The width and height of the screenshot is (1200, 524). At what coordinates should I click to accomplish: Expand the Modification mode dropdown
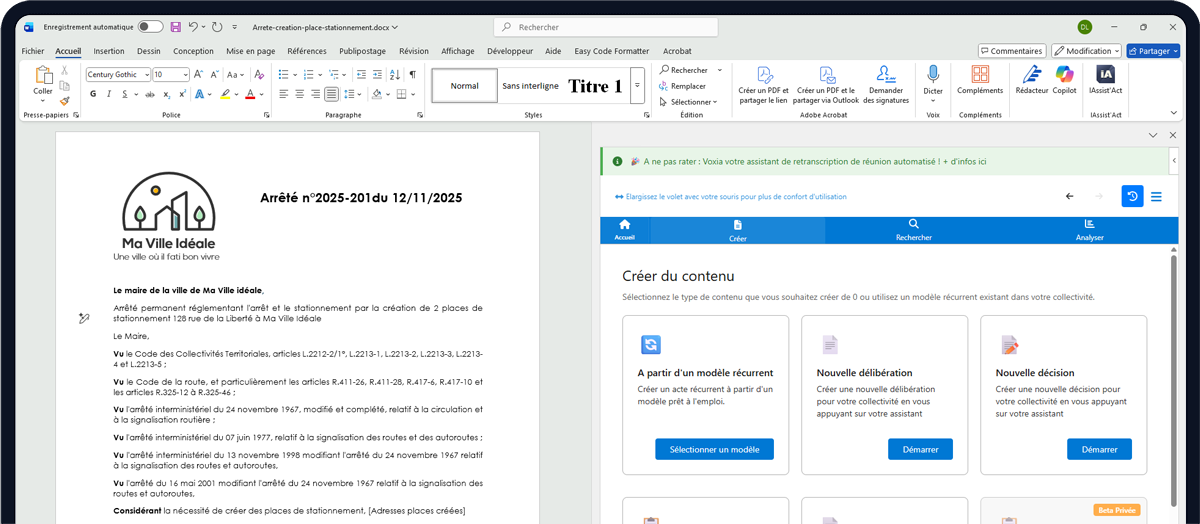1086,51
